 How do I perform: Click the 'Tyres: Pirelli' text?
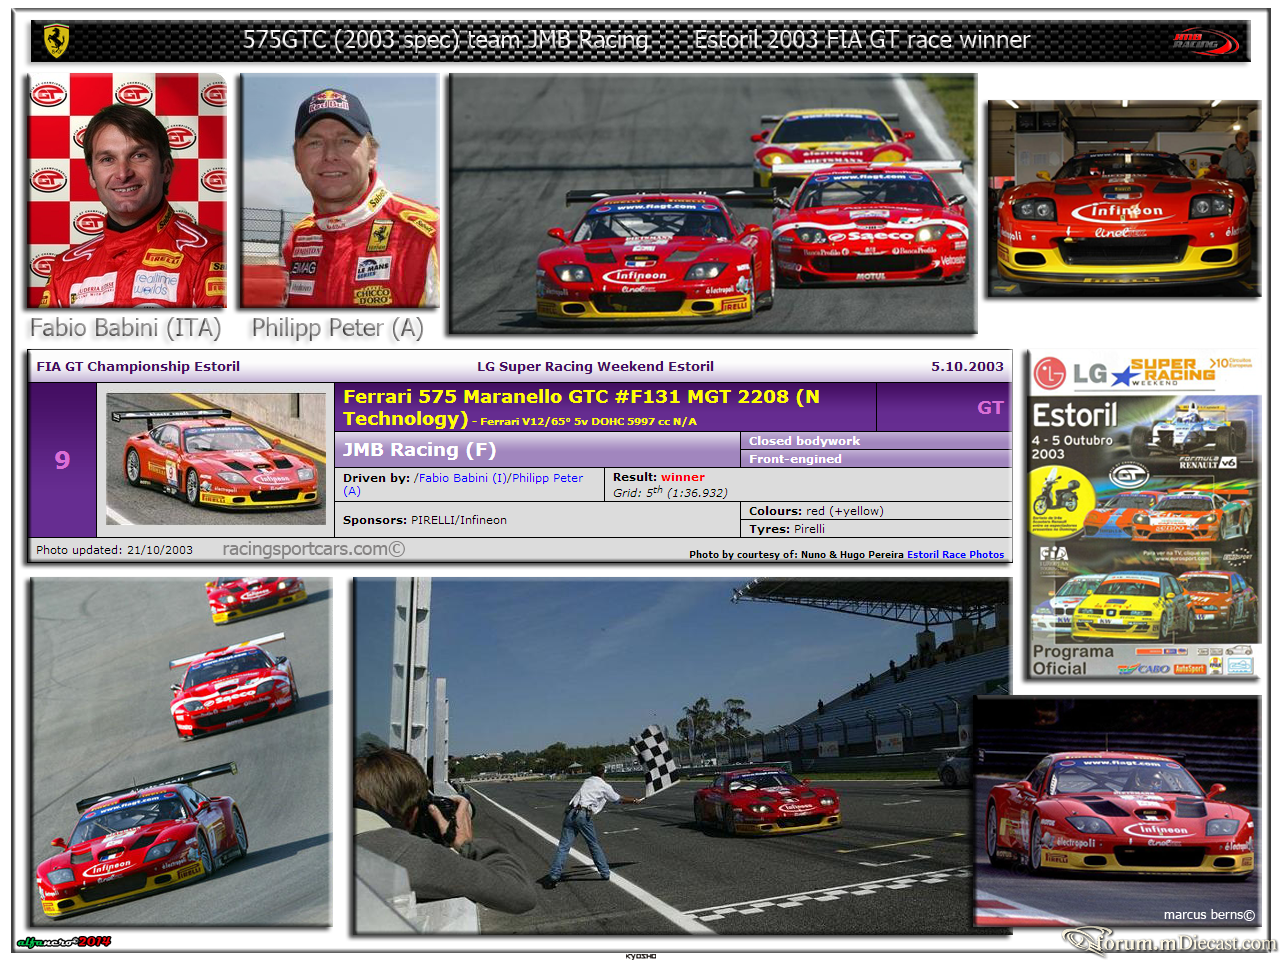coord(787,529)
